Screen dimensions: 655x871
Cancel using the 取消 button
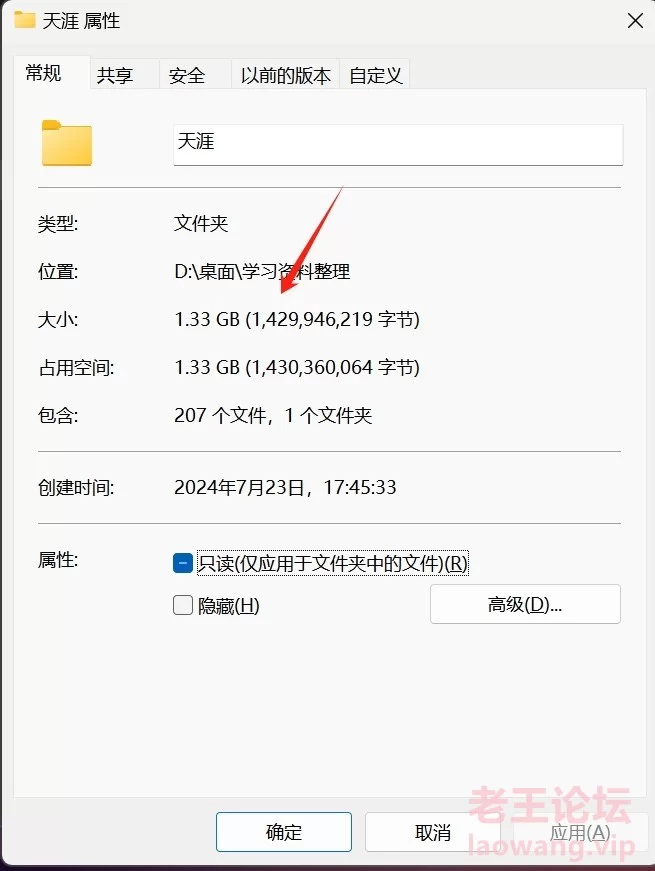pyautogui.click(x=433, y=832)
